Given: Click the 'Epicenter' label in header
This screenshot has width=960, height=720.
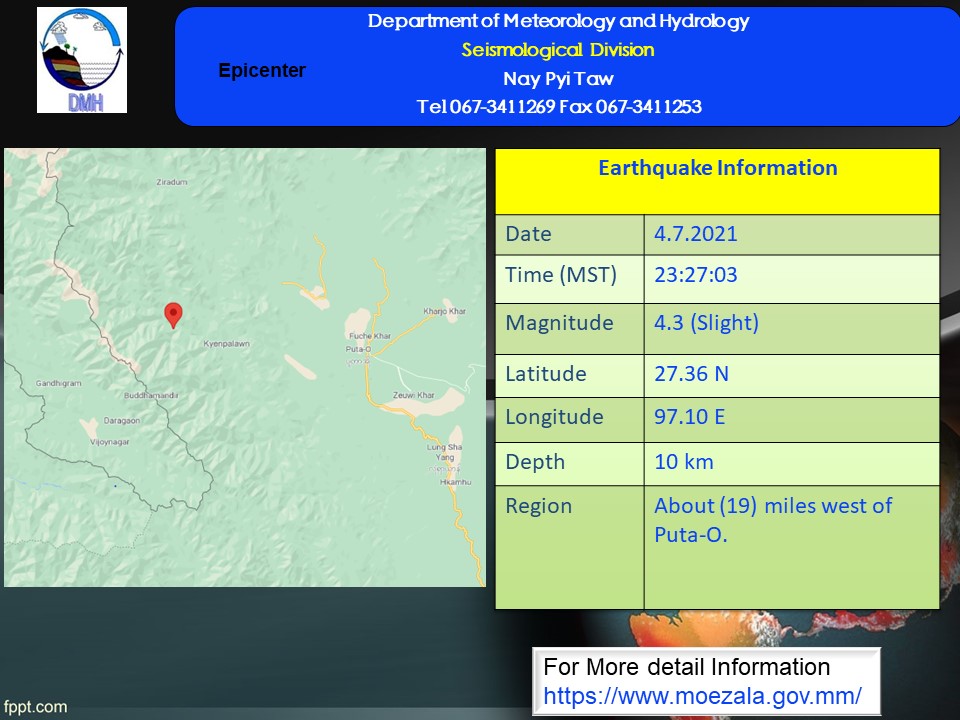Looking at the screenshot, I should (262, 70).
